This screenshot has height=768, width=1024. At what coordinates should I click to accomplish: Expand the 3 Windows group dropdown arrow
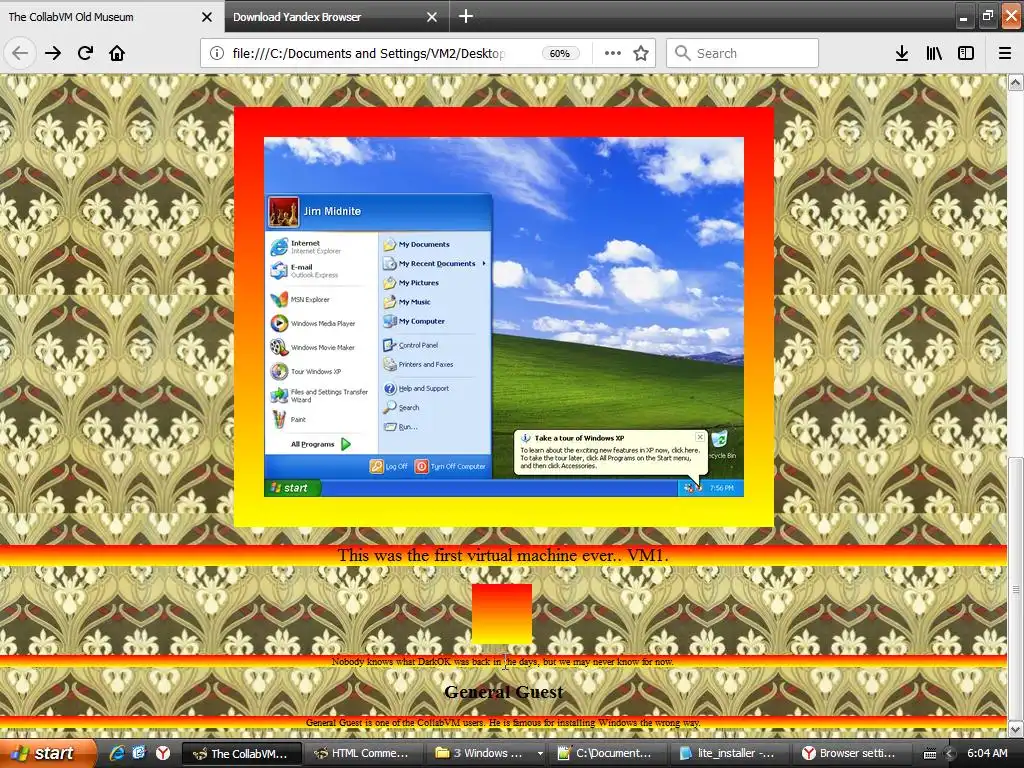540,754
